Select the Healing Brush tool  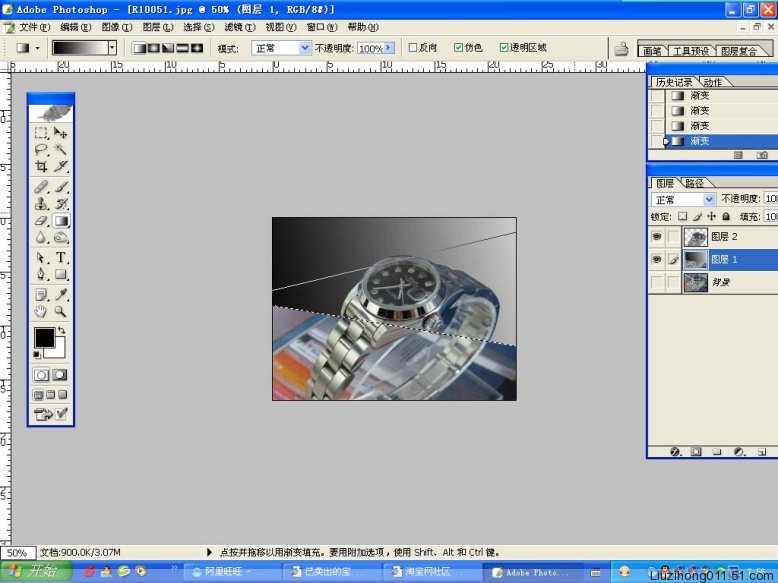[41, 187]
